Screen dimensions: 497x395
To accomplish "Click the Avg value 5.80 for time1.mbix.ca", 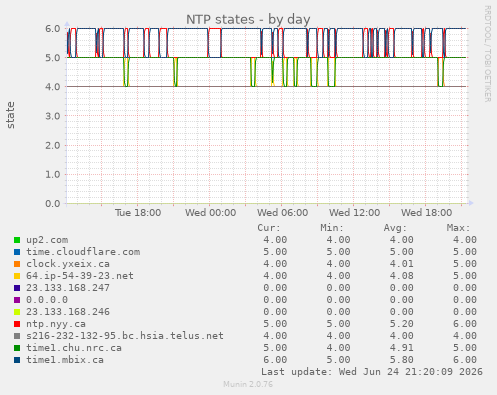I will (x=402, y=360).
